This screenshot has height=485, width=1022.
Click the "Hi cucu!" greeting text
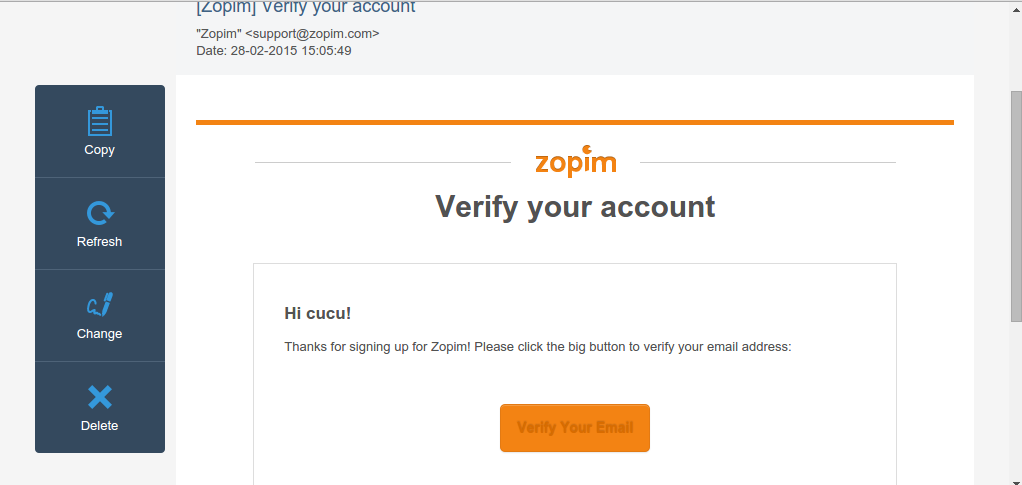point(318,313)
